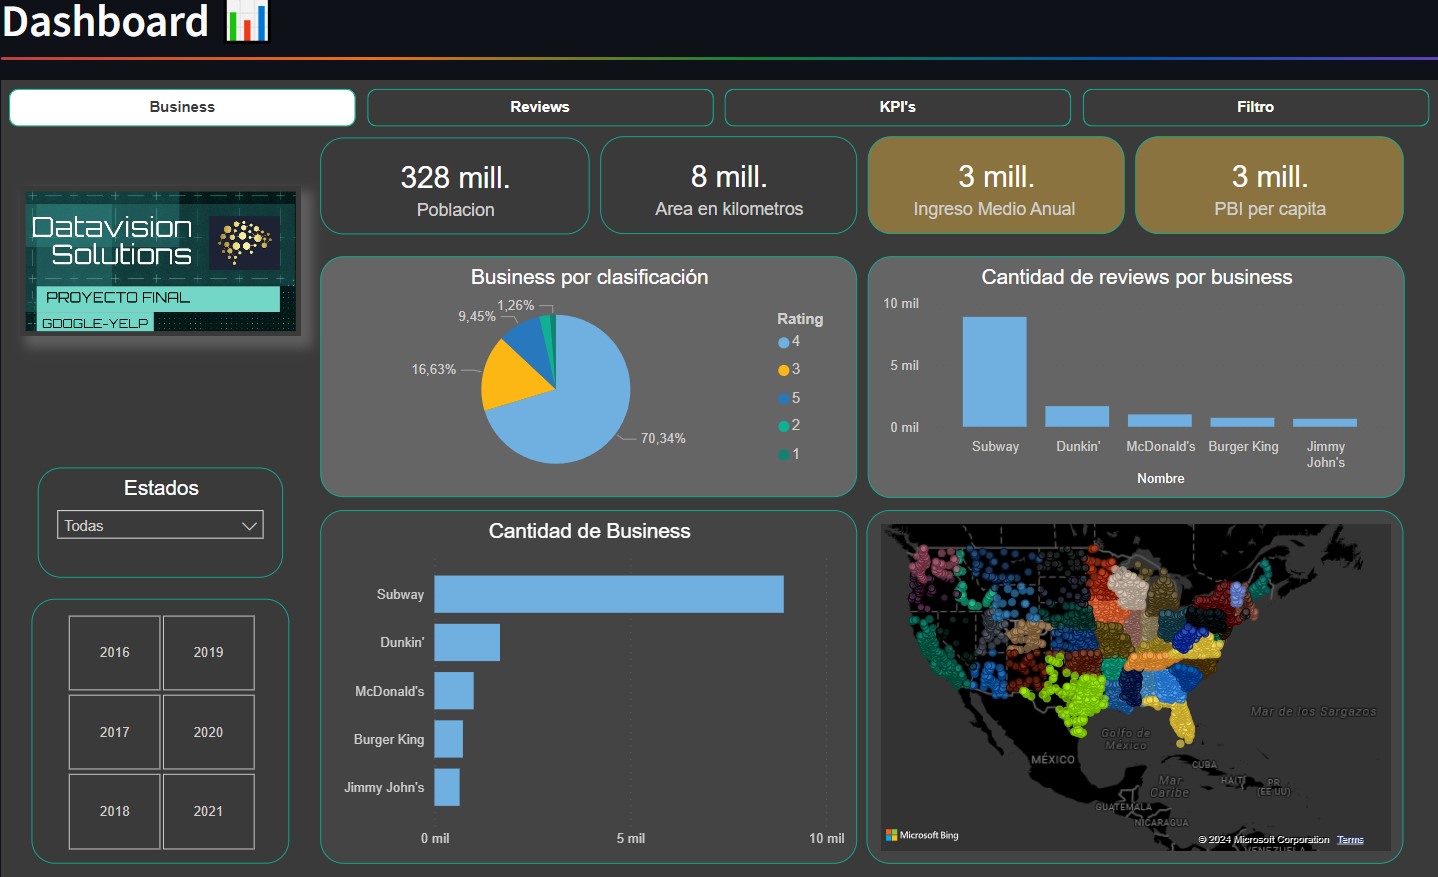Click the Business por clasificación title
The width and height of the screenshot is (1438, 877).
589,277
